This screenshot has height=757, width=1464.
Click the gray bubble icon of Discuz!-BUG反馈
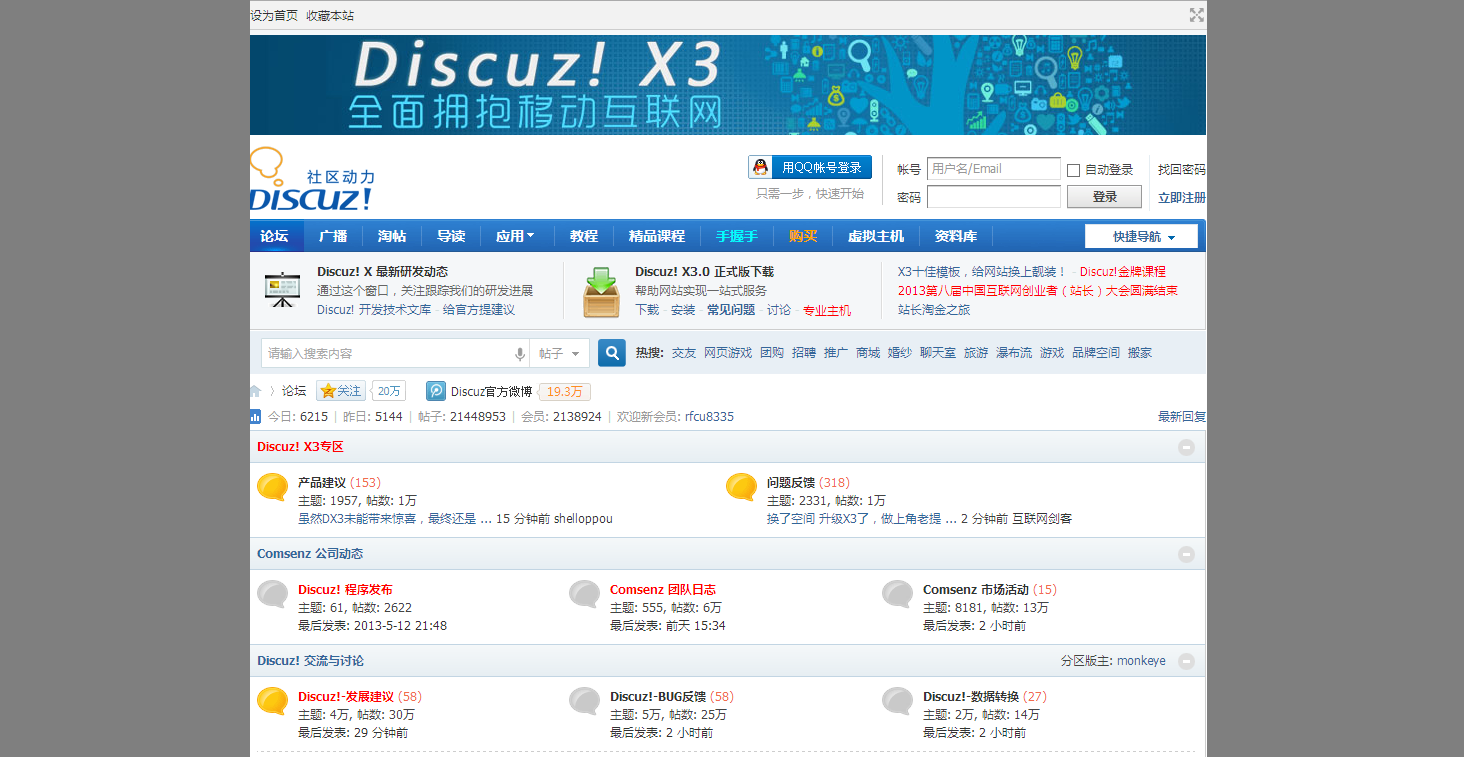pyautogui.click(x=585, y=701)
